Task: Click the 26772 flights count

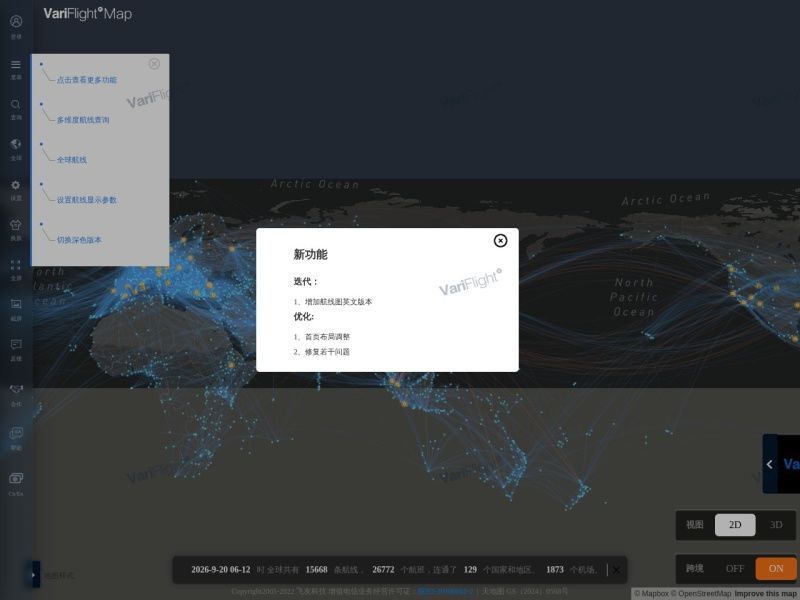Action: [383, 570]
